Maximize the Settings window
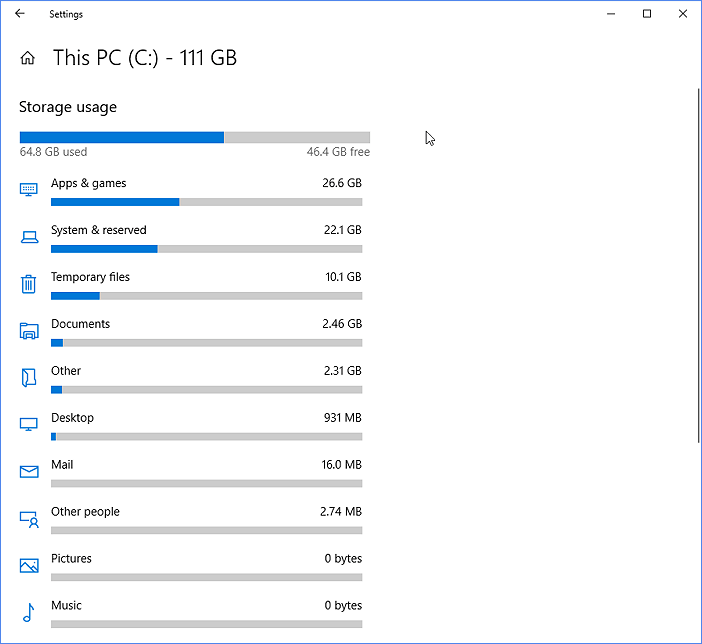 coord(647,14)
